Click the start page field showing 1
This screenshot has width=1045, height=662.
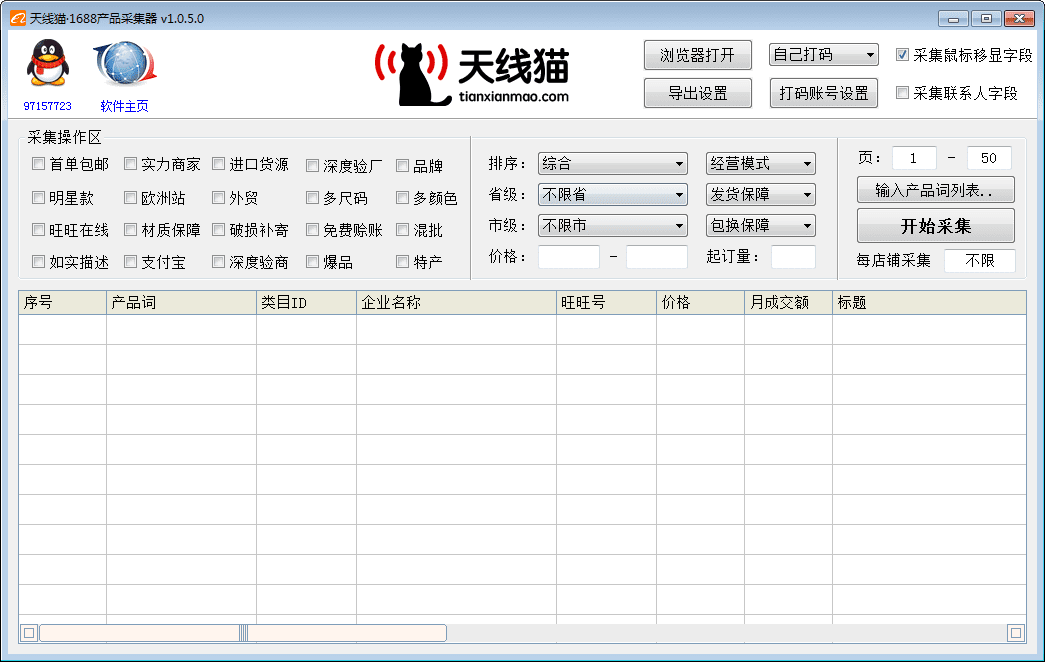[914, 158]
